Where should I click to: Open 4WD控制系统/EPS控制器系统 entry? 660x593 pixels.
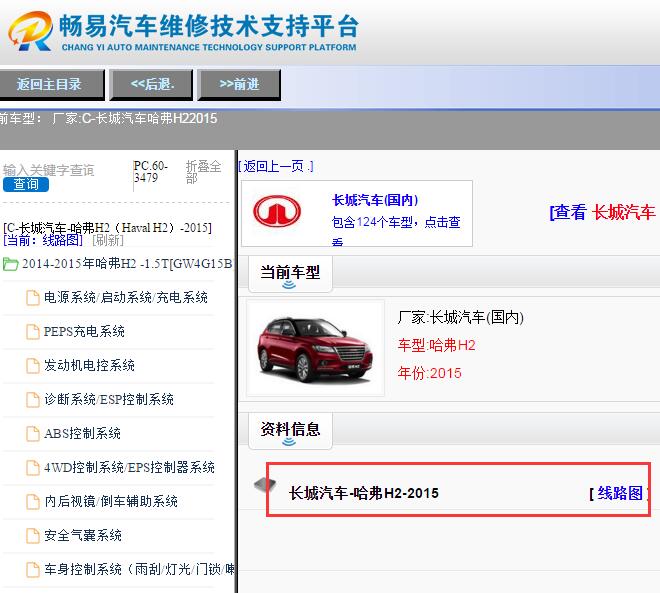(129, 468)
